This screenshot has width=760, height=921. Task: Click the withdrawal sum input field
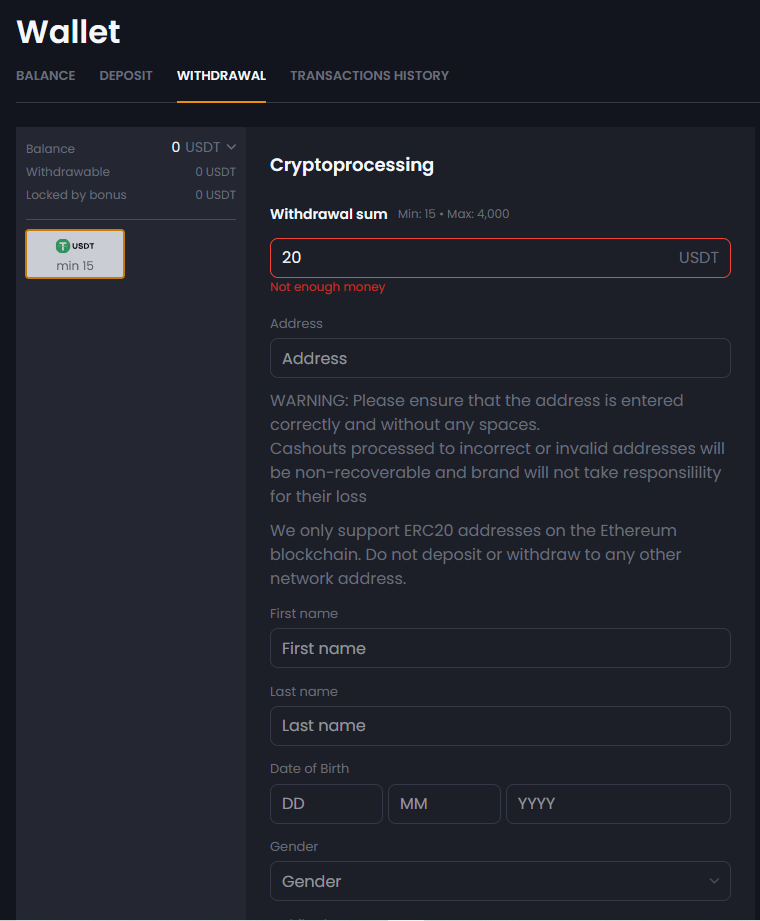pyautogui.click(x=500, y=258)
